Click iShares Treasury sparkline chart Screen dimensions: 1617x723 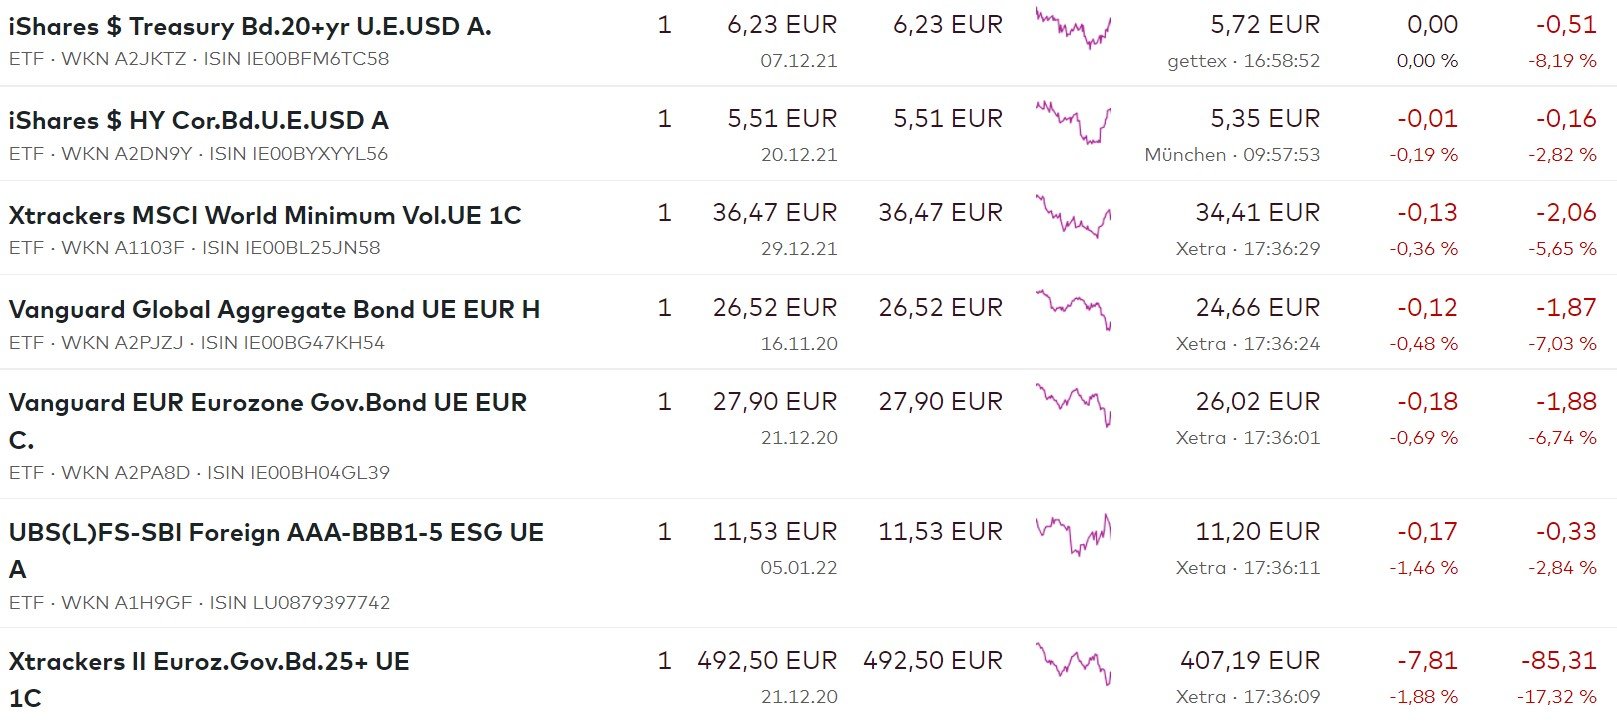click(x=1073, y=28)
